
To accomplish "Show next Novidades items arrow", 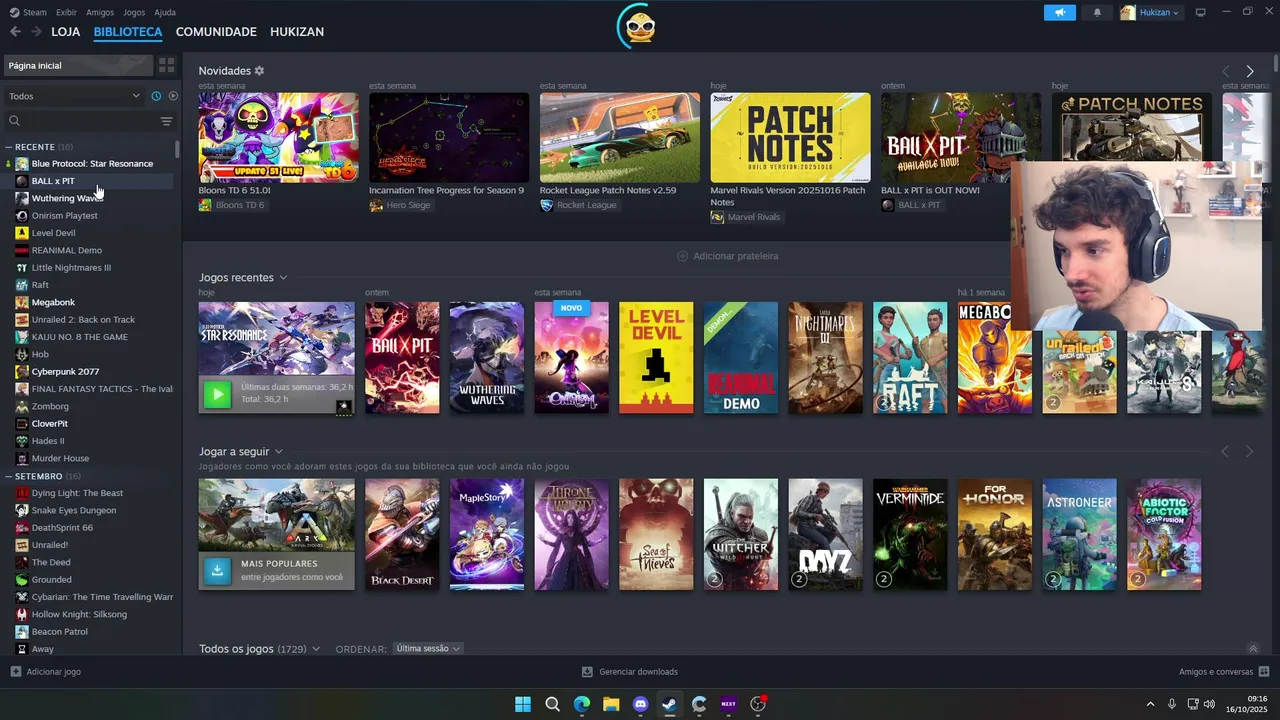I will tap(1249, 71).
